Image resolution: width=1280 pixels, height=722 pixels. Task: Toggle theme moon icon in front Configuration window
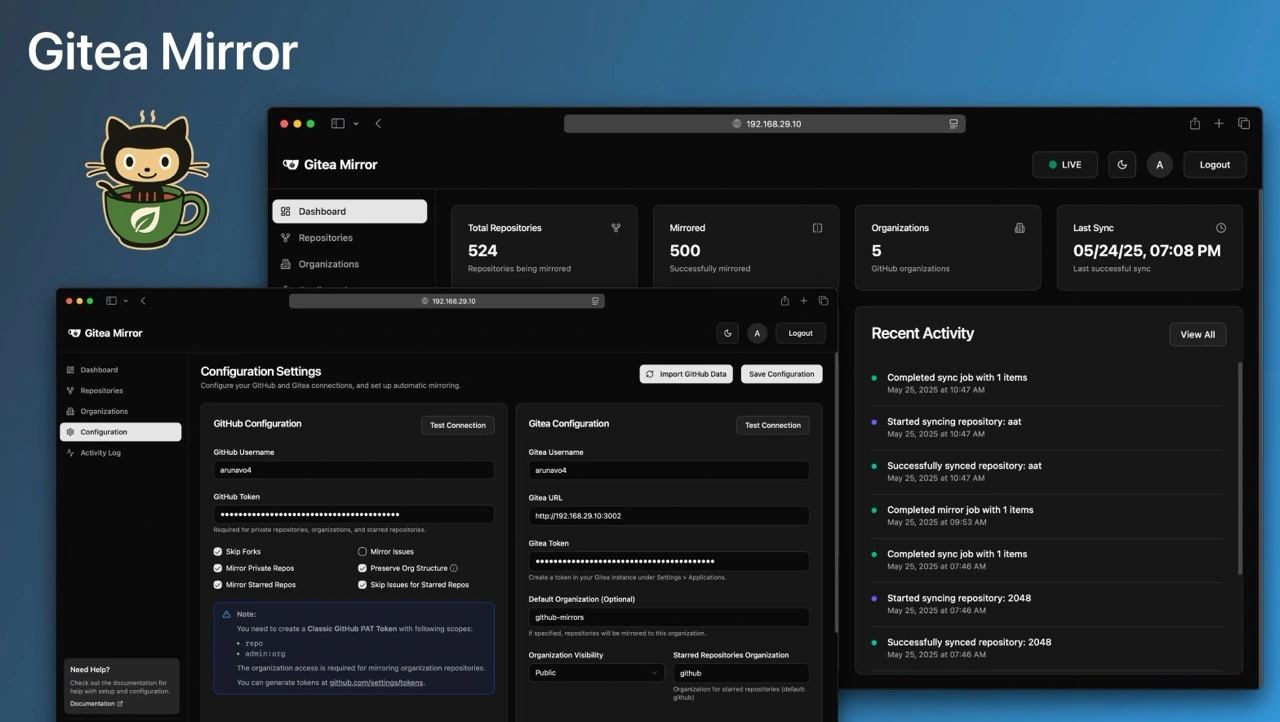point(728,333)
